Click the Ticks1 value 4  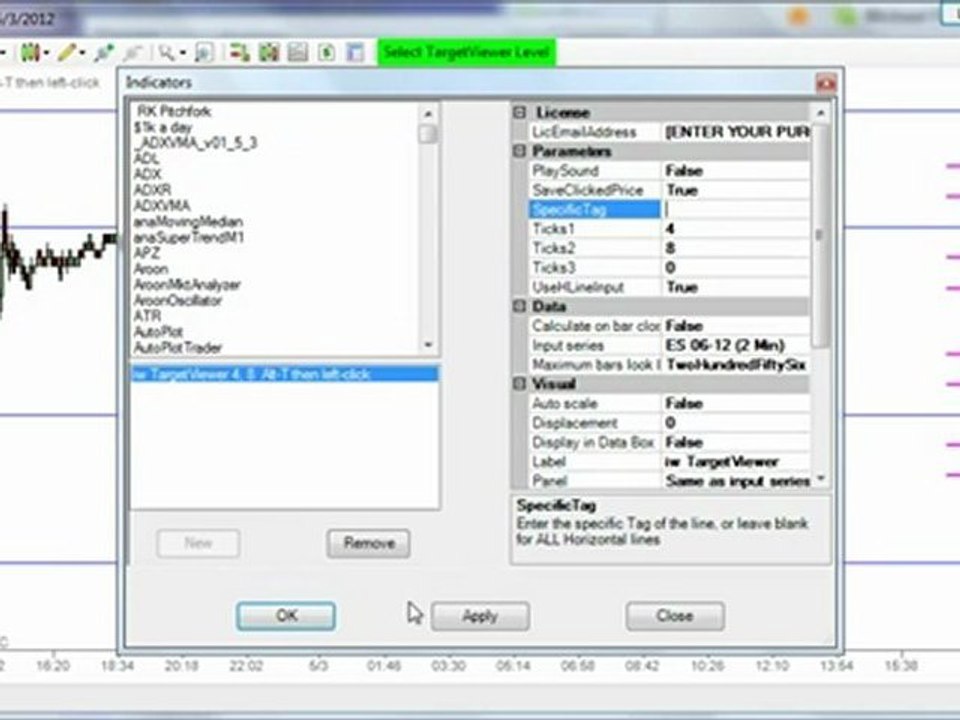(737, 229)
